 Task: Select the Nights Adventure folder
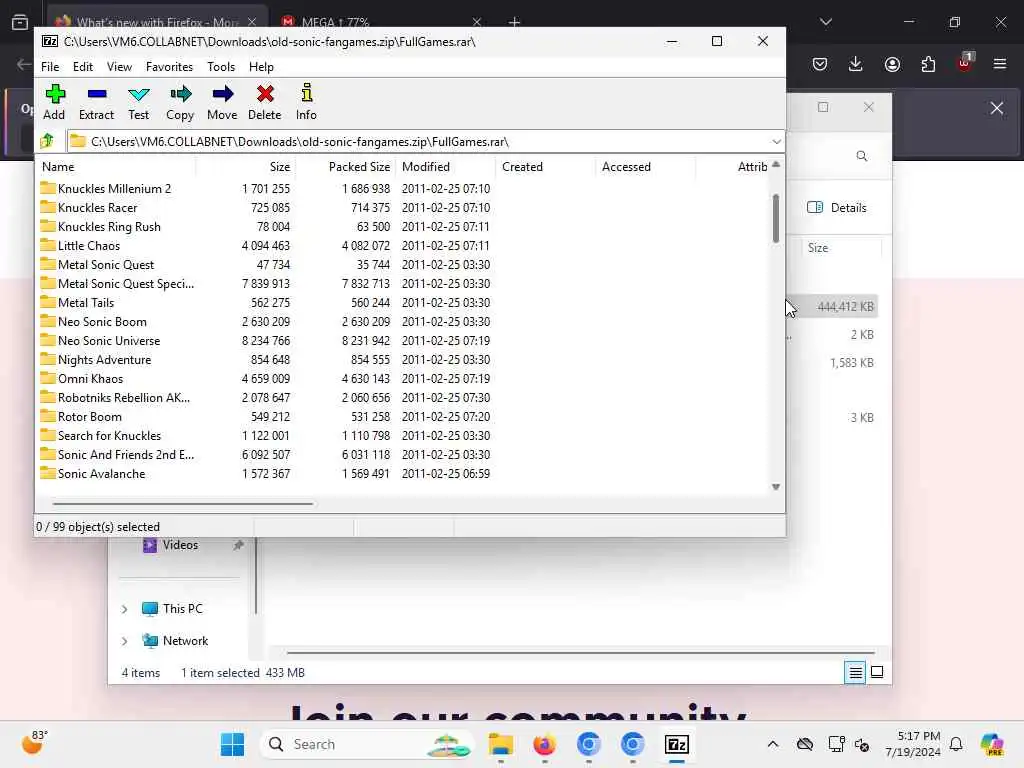point(104,360)
